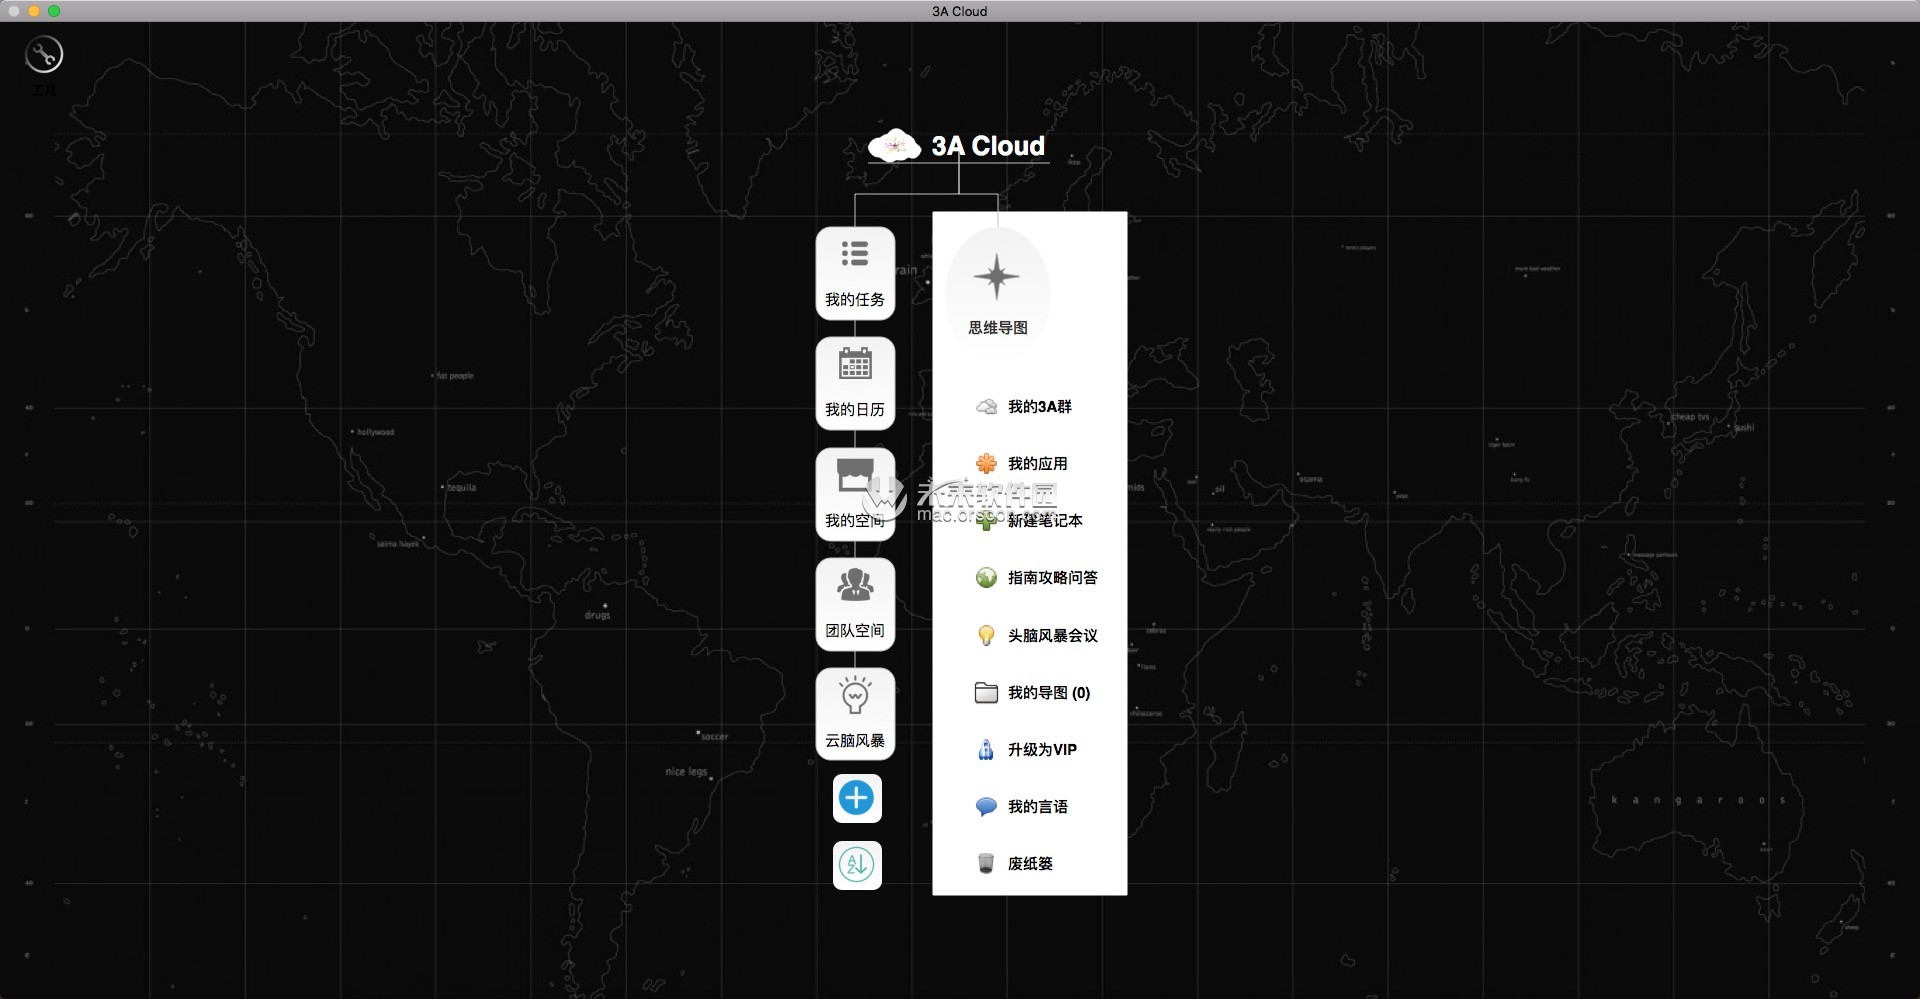Open 团队空间 team card
The image size is (1920, 999).
coord(855,604)
